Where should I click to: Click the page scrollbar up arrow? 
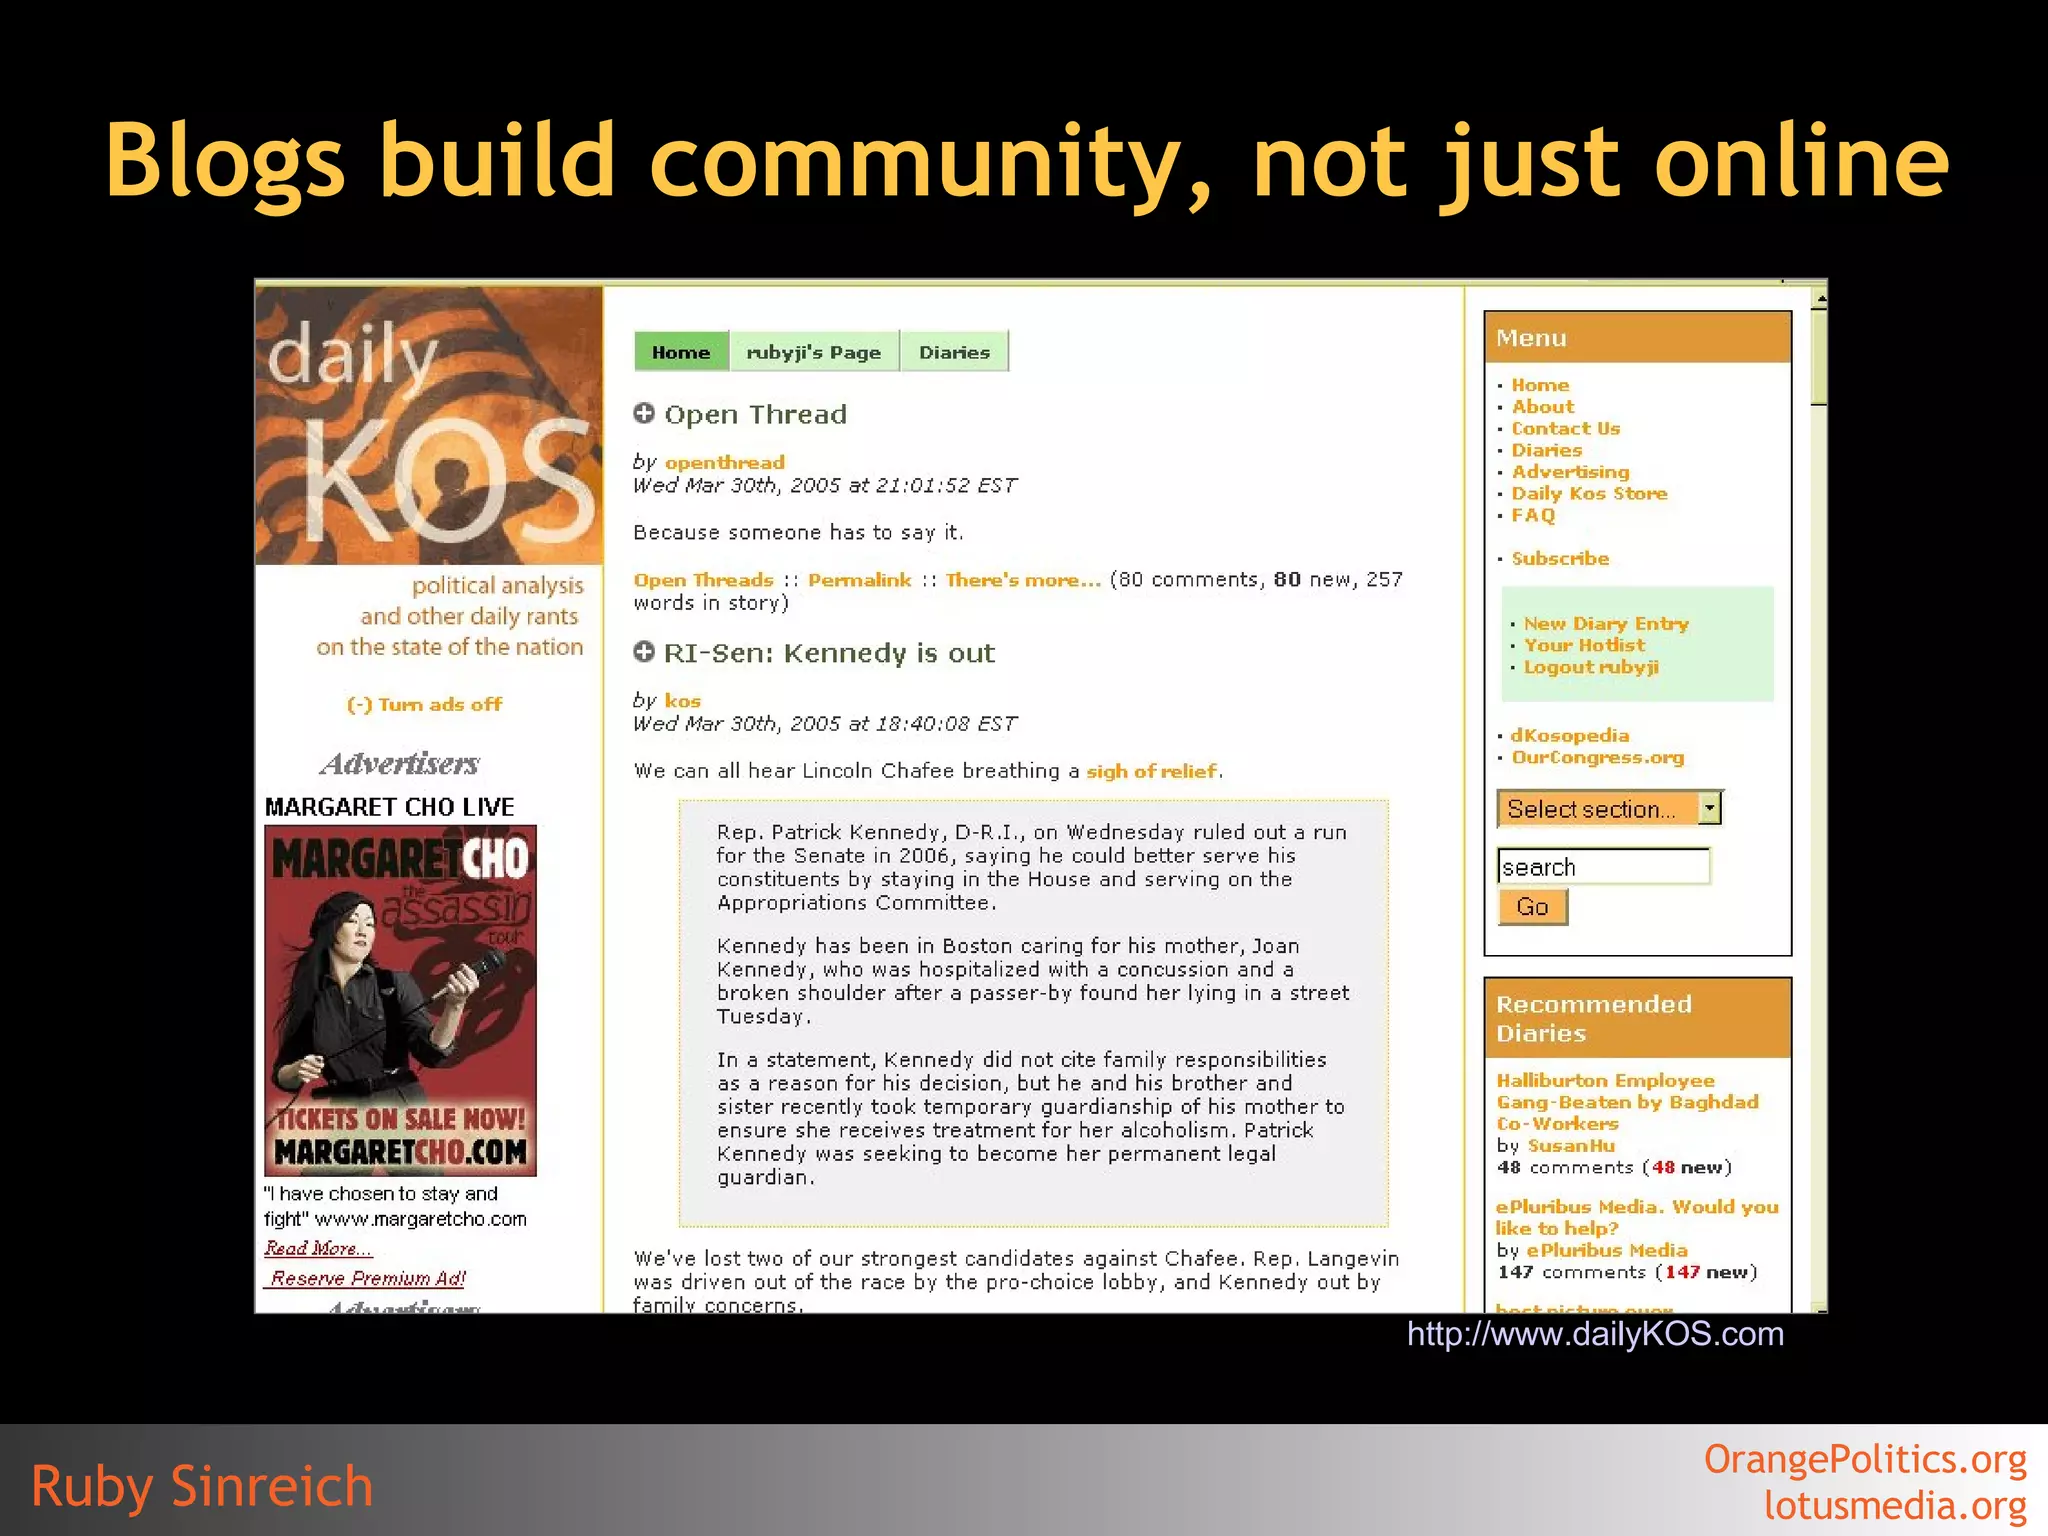(x=1819, y=299)
